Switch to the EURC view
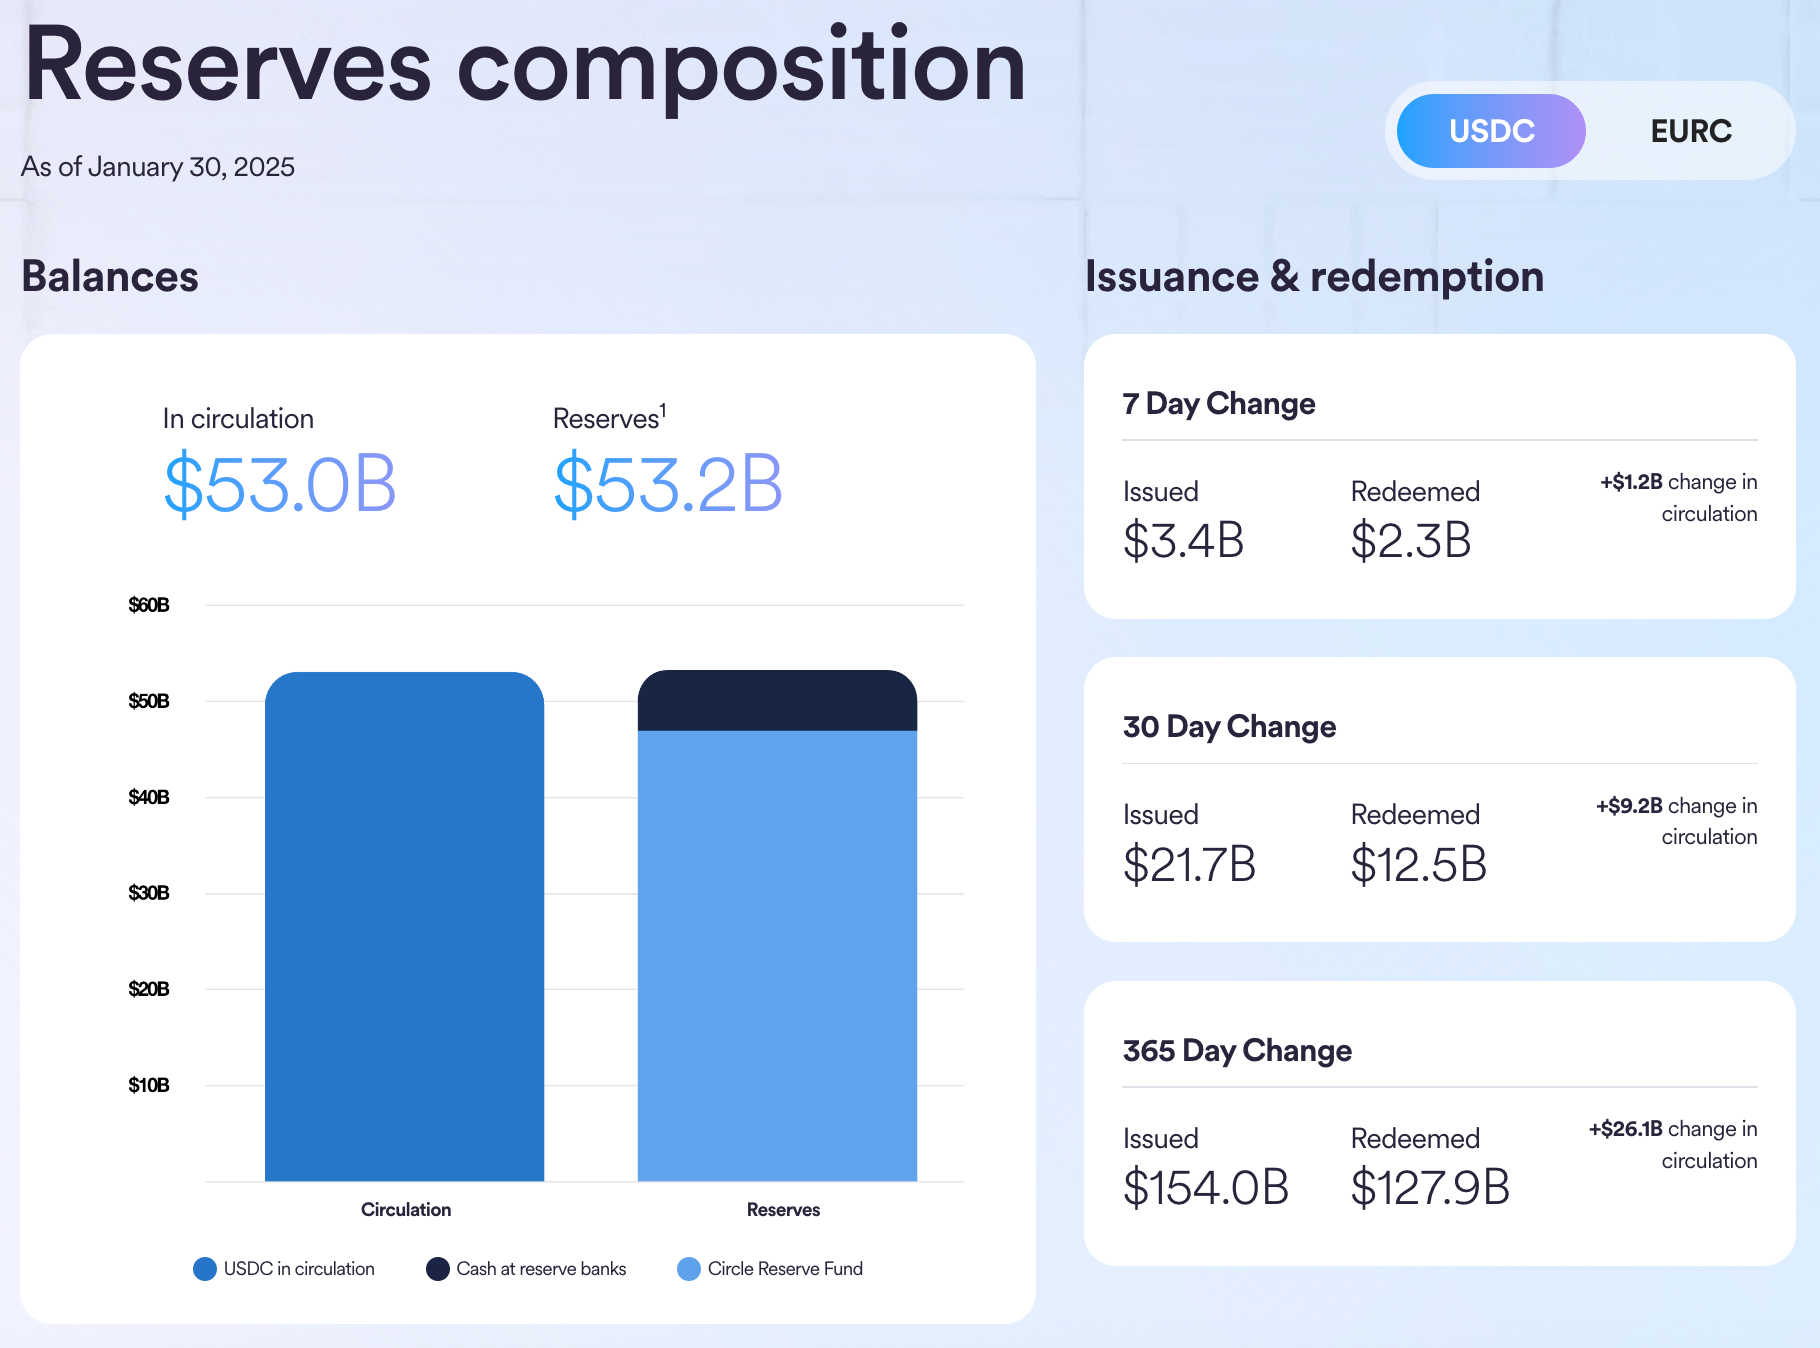Image resolution: width=1820 pixels, height=1348 pixels. coord(1690,130)
